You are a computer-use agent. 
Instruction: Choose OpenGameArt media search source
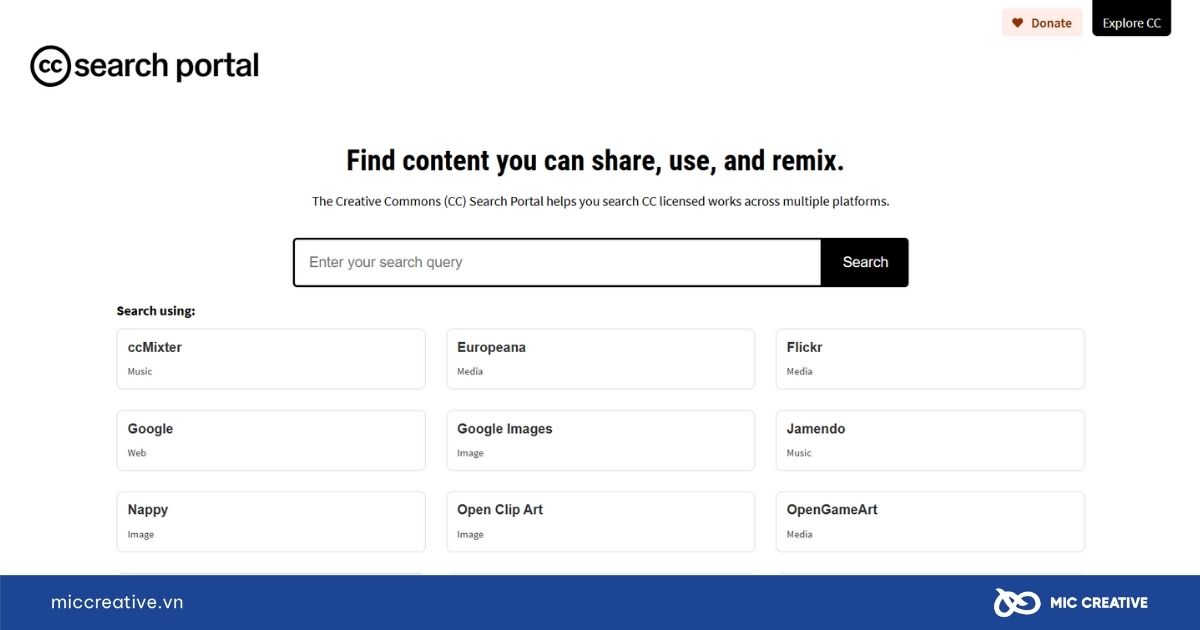pos(930,521)
